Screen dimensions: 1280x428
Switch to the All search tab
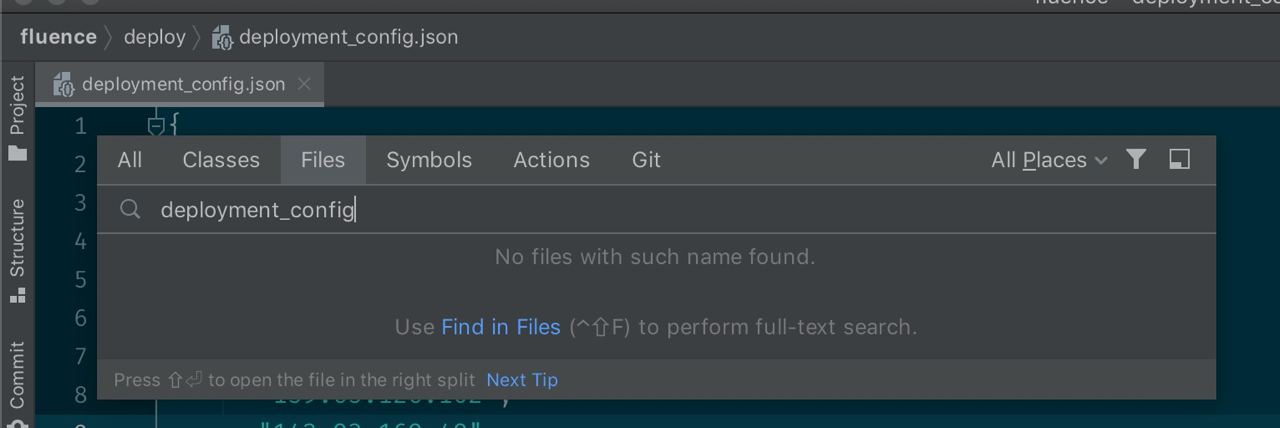[130, 160]
